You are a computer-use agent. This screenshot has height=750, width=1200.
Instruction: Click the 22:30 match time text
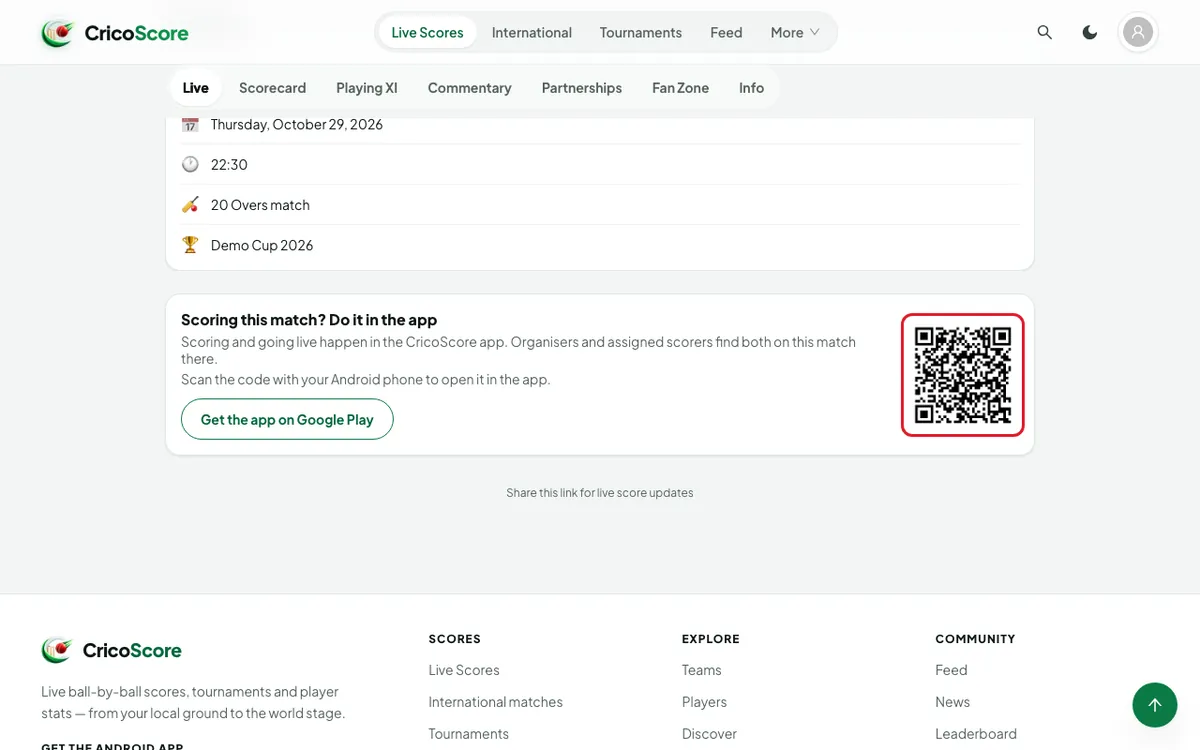pyautogui.click(x=229, y=164)
